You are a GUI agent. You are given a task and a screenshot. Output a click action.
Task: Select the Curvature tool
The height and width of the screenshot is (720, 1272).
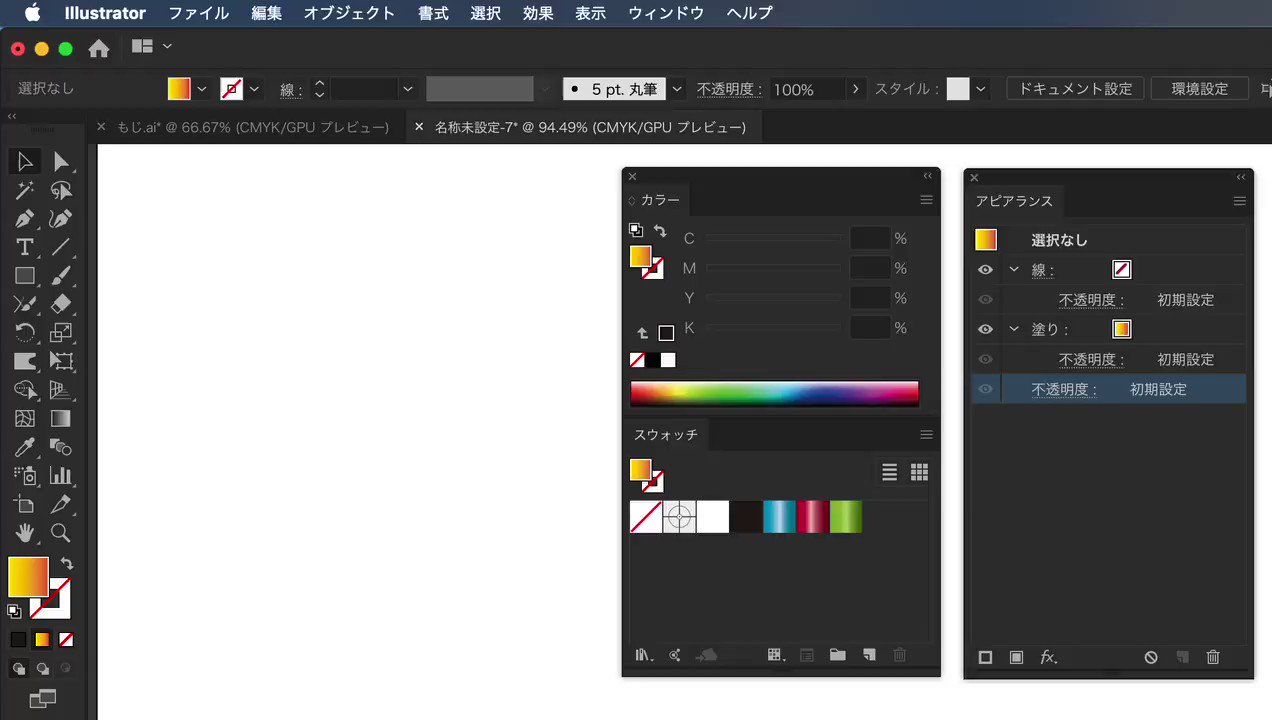pos(61,219)
